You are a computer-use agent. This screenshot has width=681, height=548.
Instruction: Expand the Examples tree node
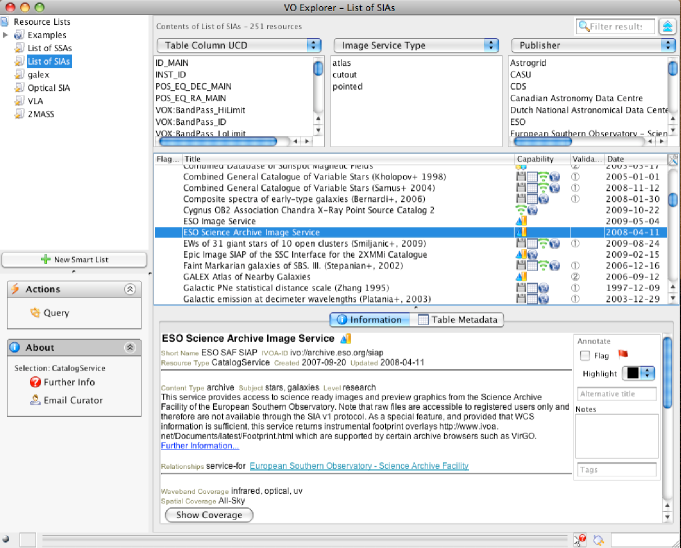pyautogui.click(x=6, y=35)
